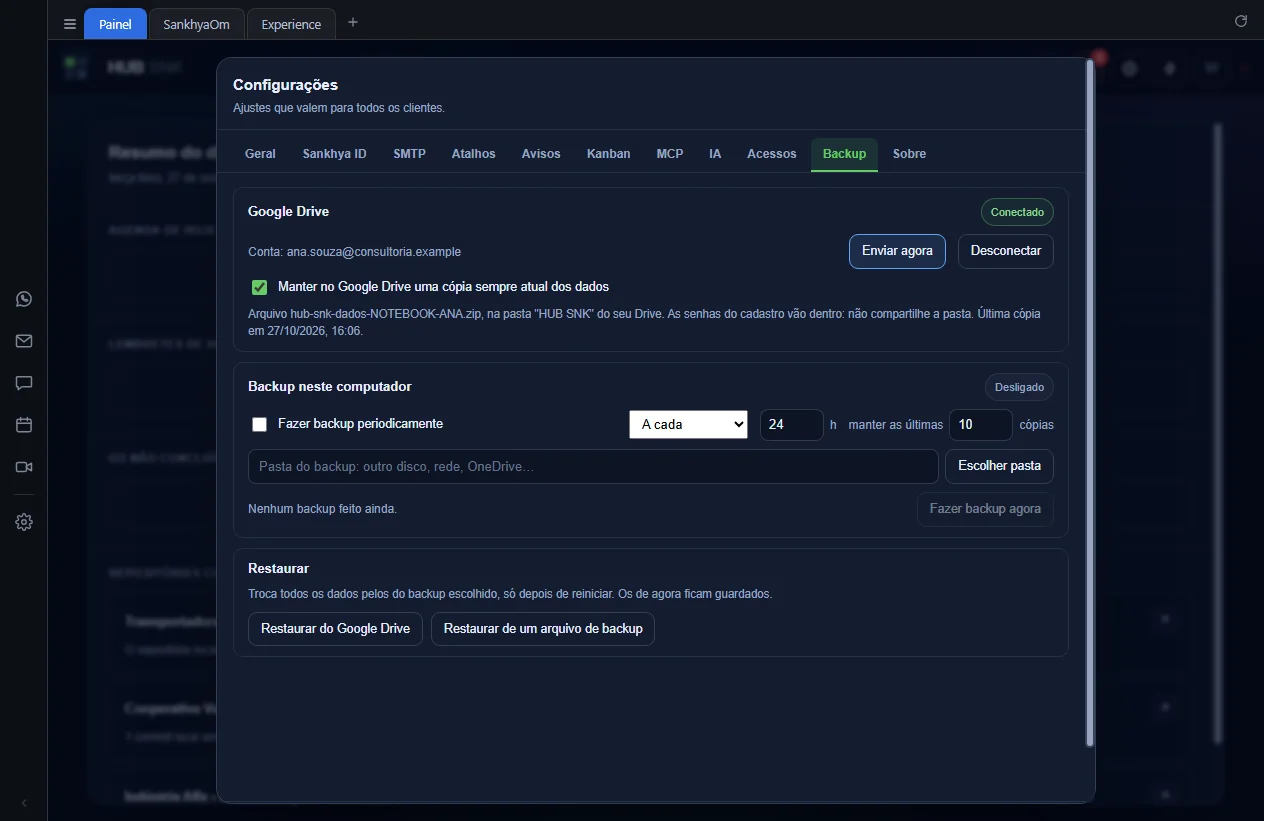Open the Avisos settings tab

pos(541,154)
